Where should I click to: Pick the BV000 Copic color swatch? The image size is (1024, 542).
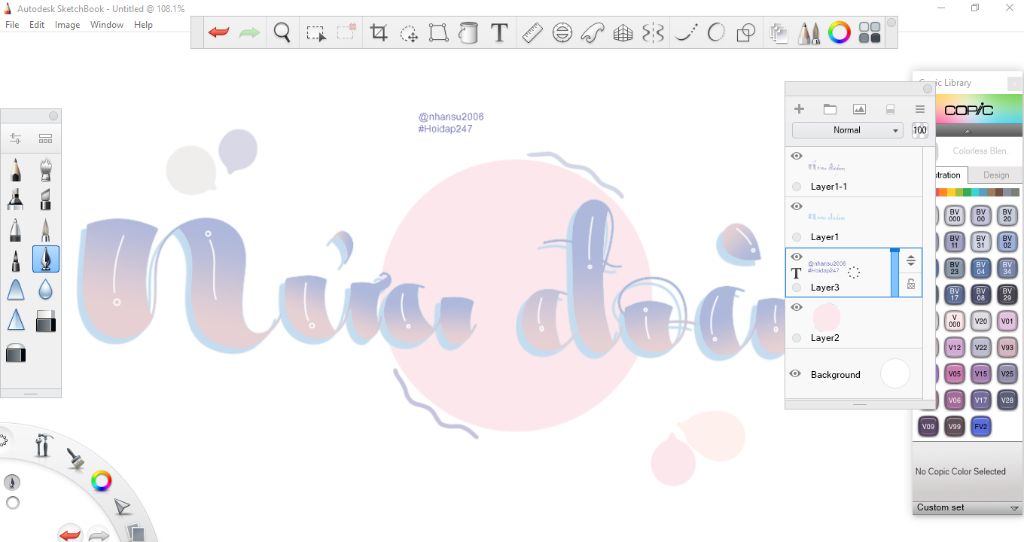tap(955, 215)
